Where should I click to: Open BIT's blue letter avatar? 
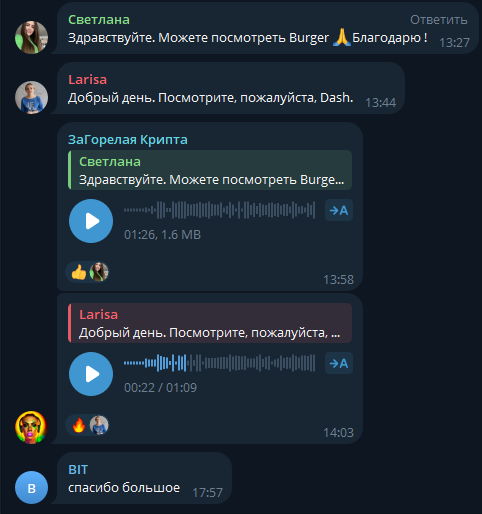pos(31,487)
